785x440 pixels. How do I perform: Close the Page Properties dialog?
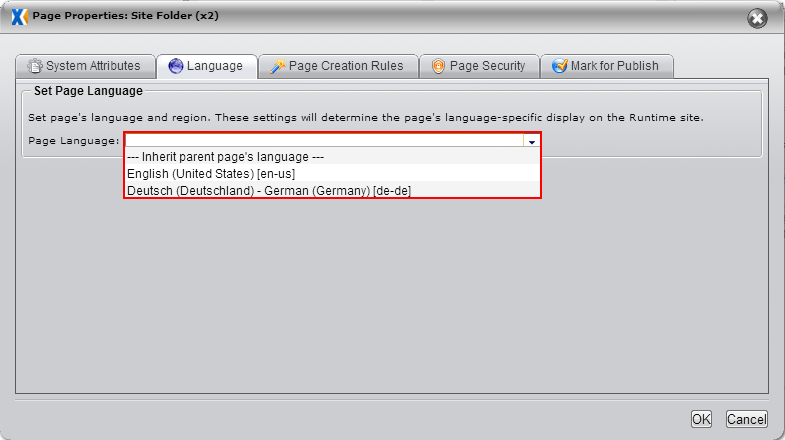tap(757, 19)
